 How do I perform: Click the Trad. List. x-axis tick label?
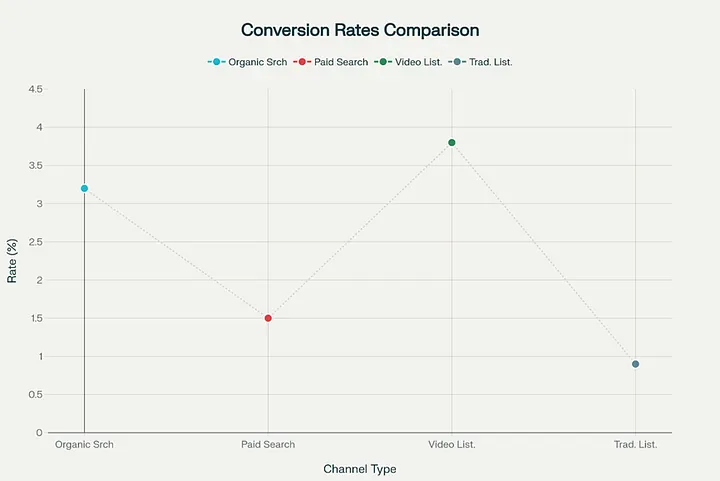[635, 444]
